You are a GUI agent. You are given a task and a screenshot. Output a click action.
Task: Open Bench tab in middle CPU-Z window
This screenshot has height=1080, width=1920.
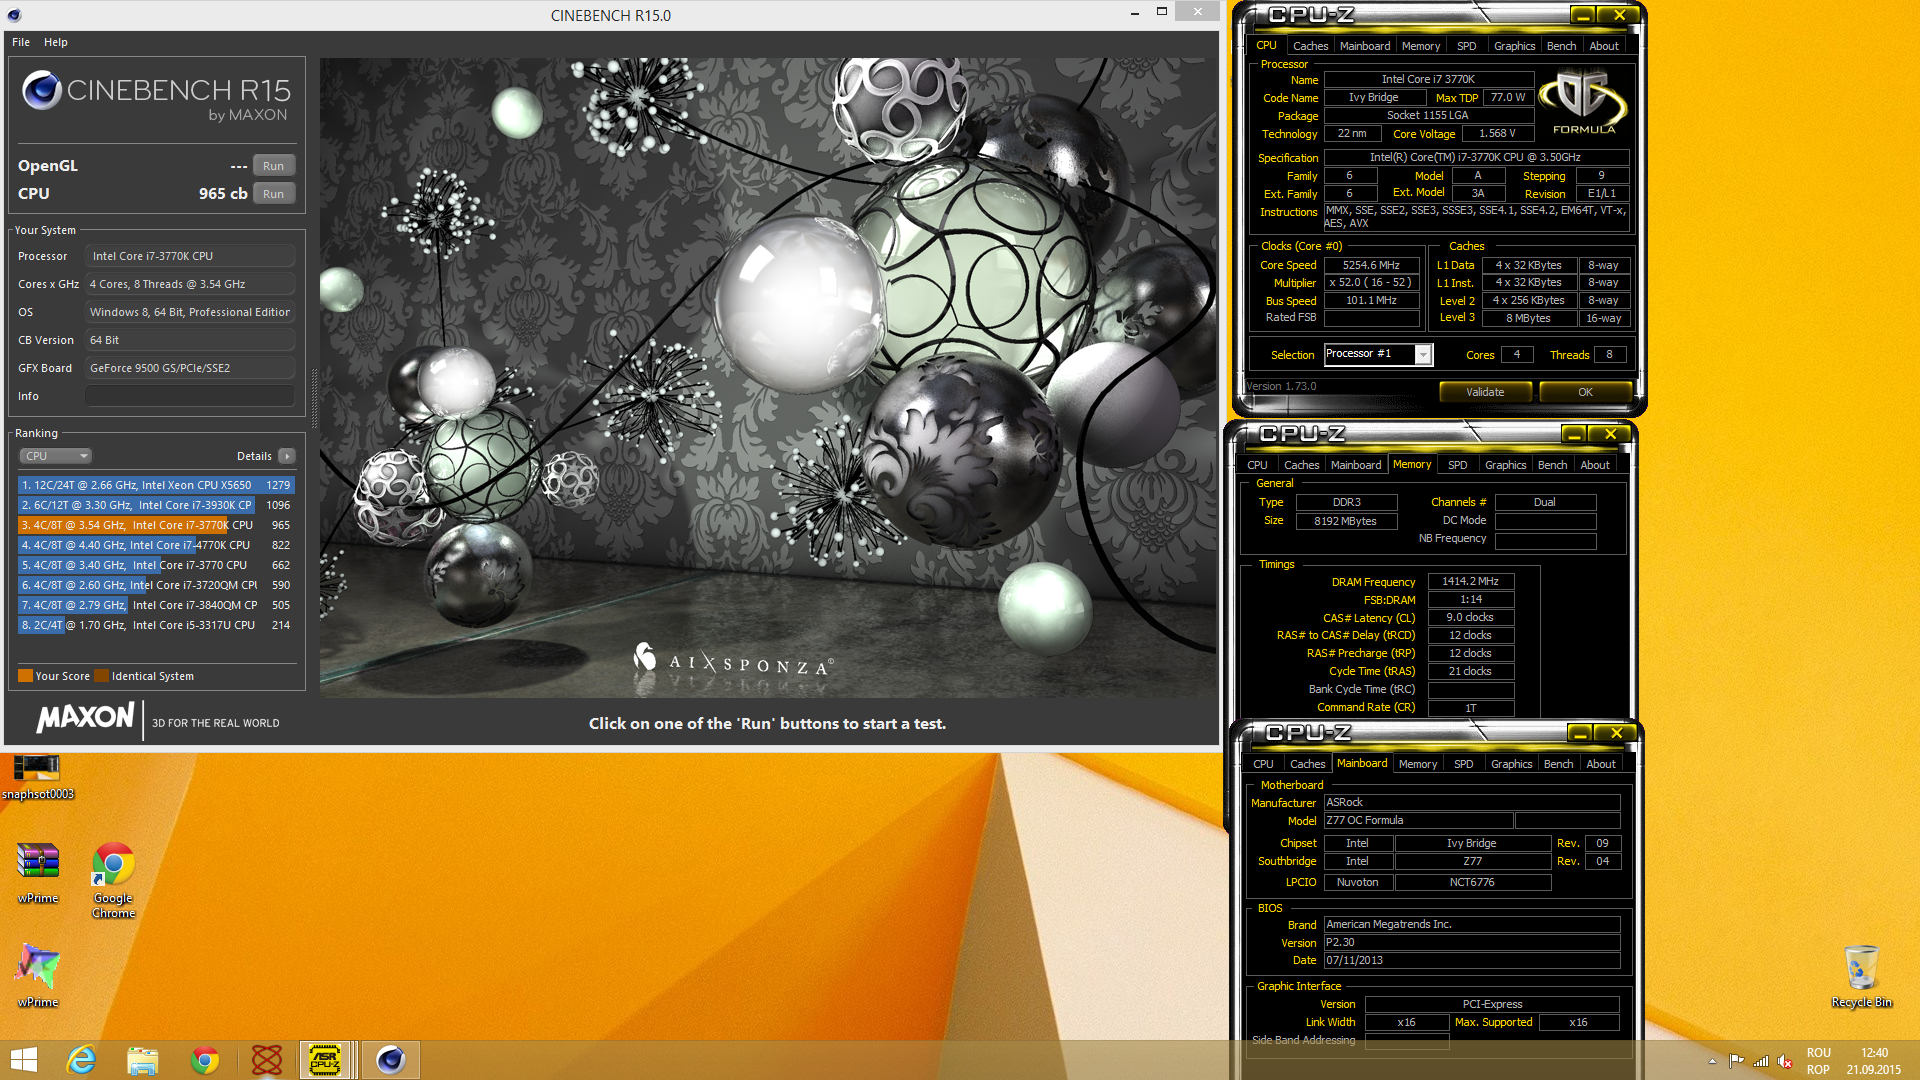1552,465
